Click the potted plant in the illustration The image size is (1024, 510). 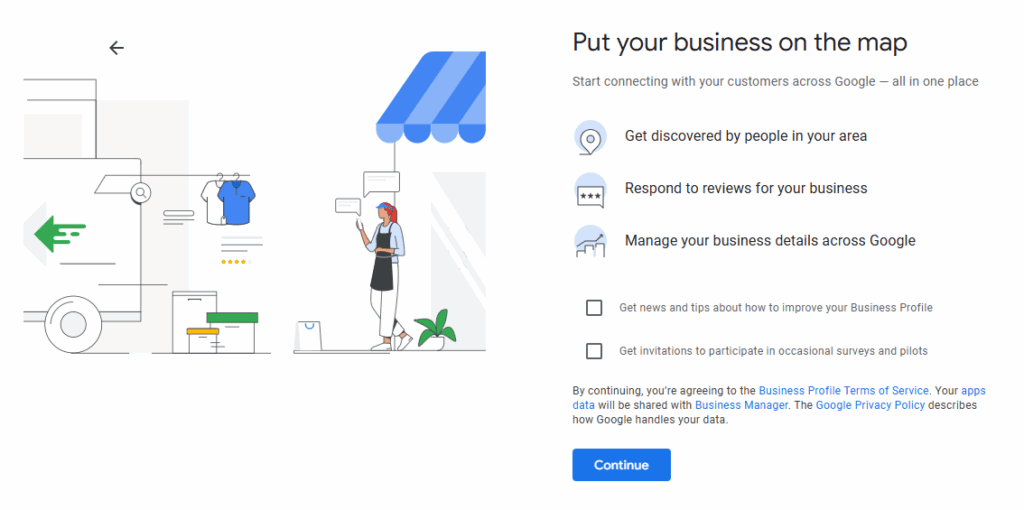434,330
